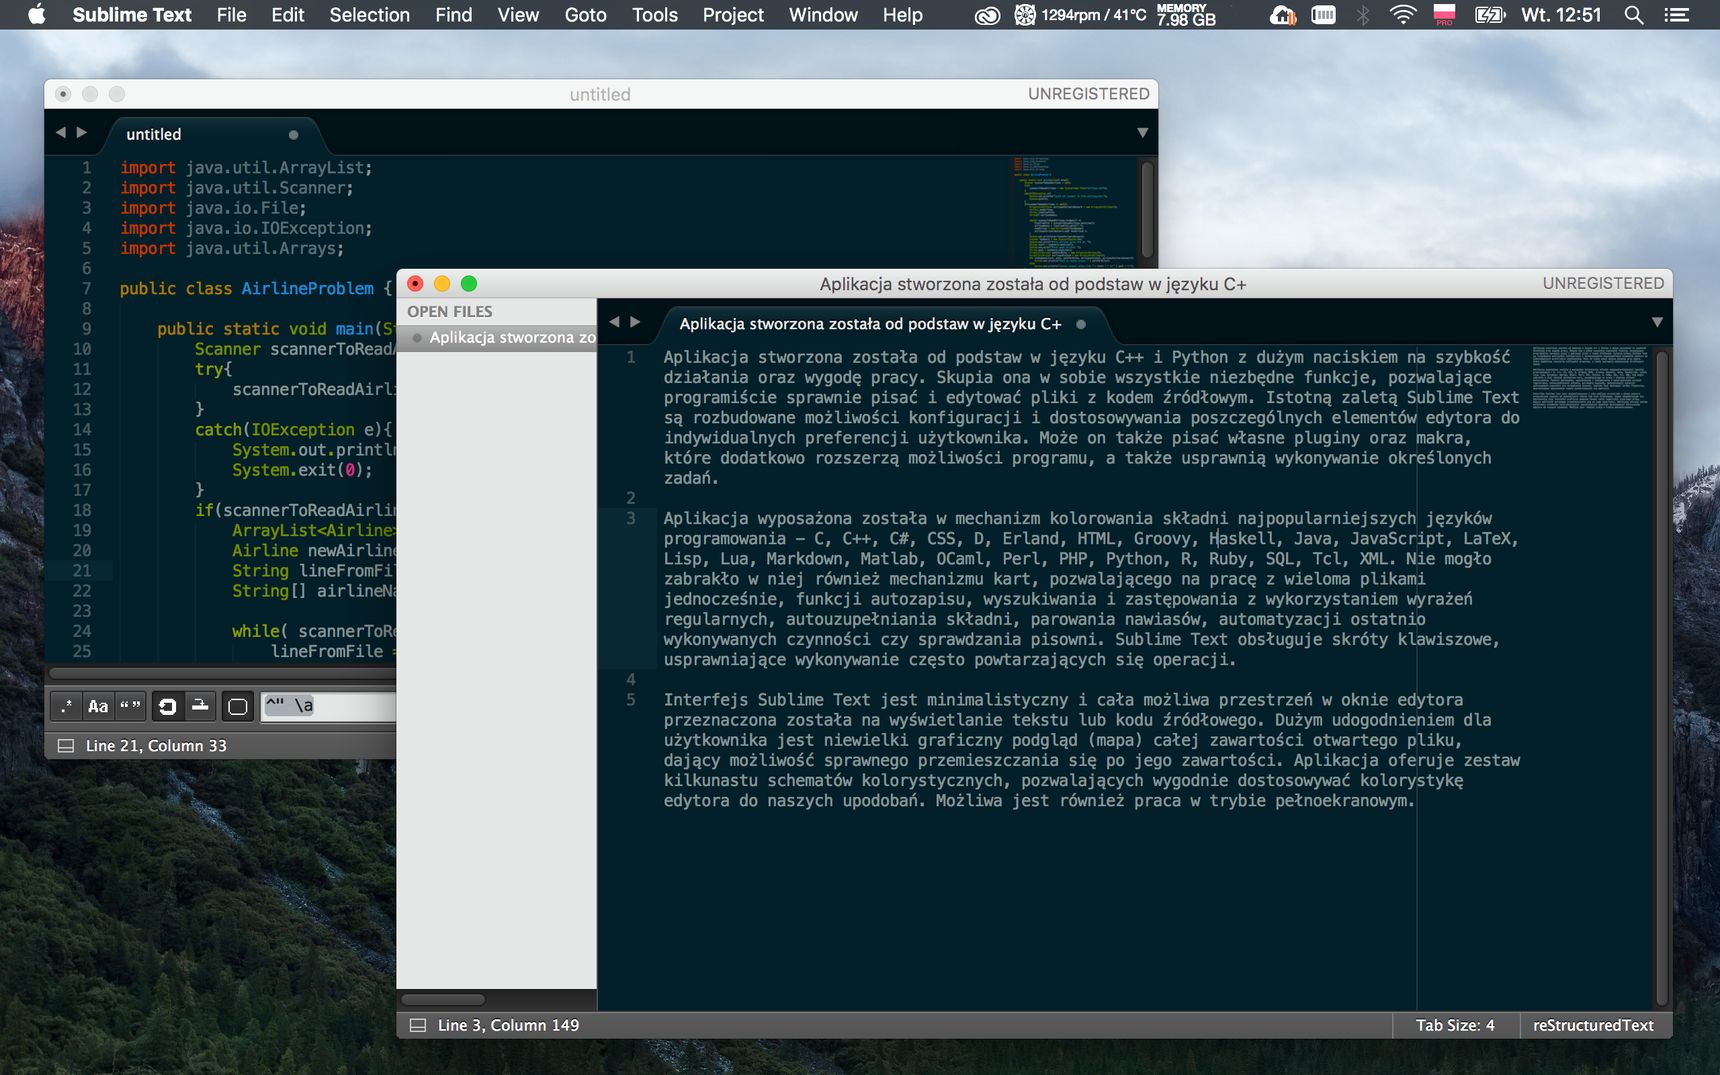Select the 'Aplikacja stworzona została' tab
The image size is (1720, 1075).
pos(882,324)
